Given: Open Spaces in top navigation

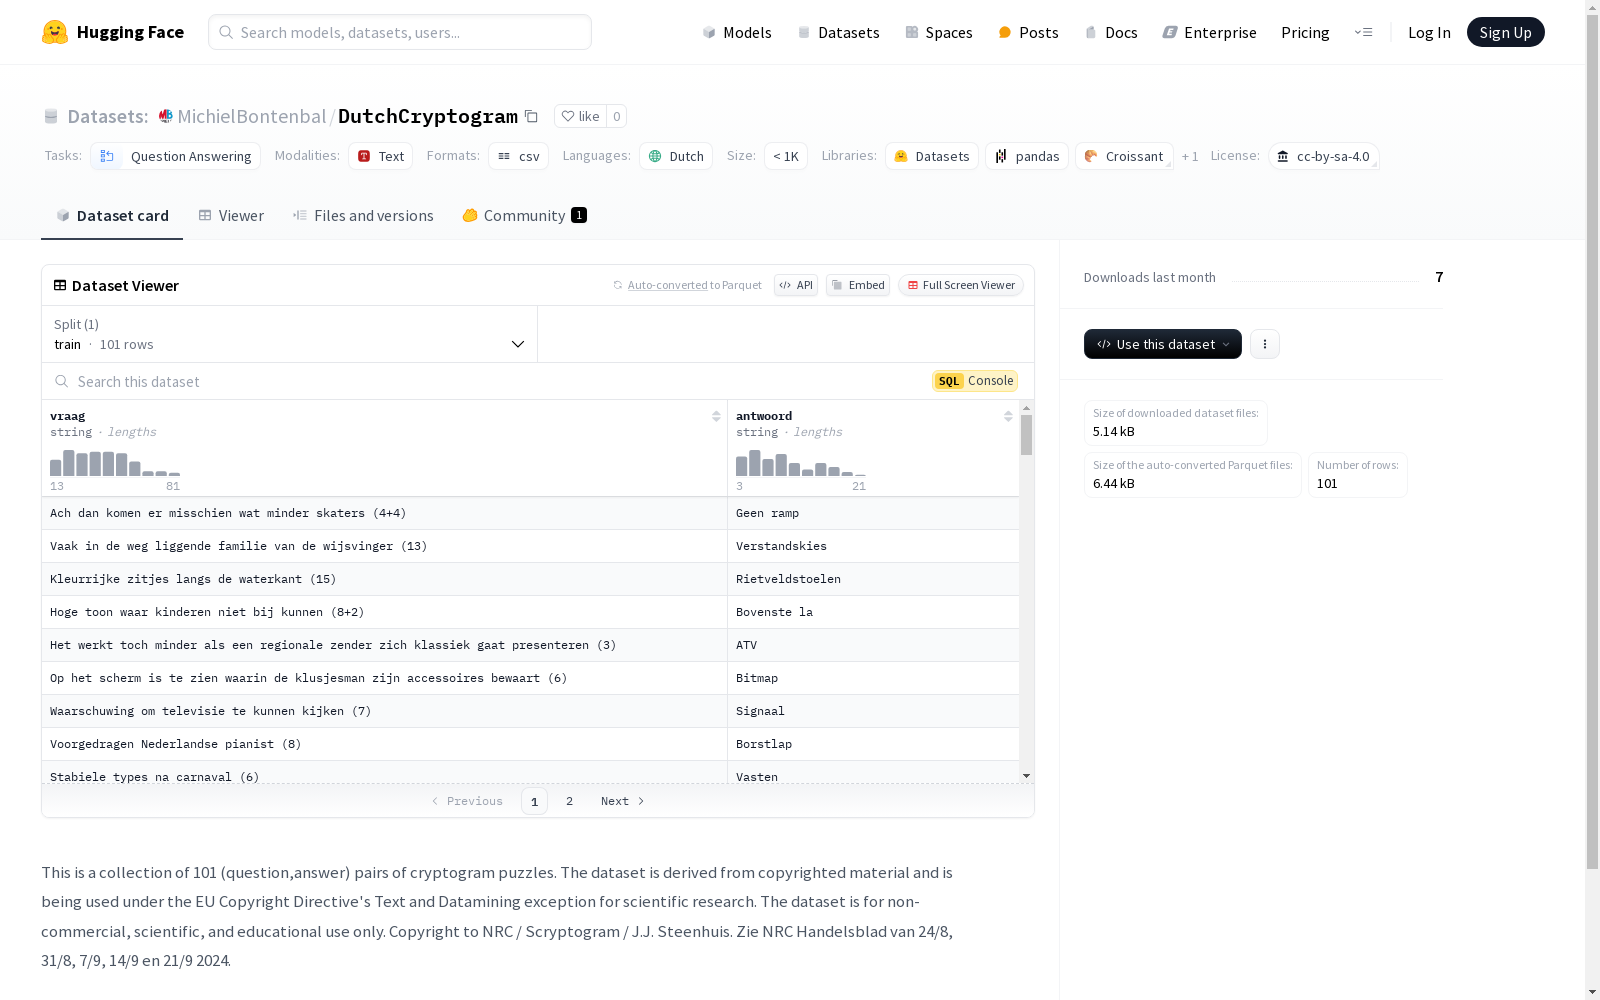Looking at the screenshot, I should pos(939,32).
